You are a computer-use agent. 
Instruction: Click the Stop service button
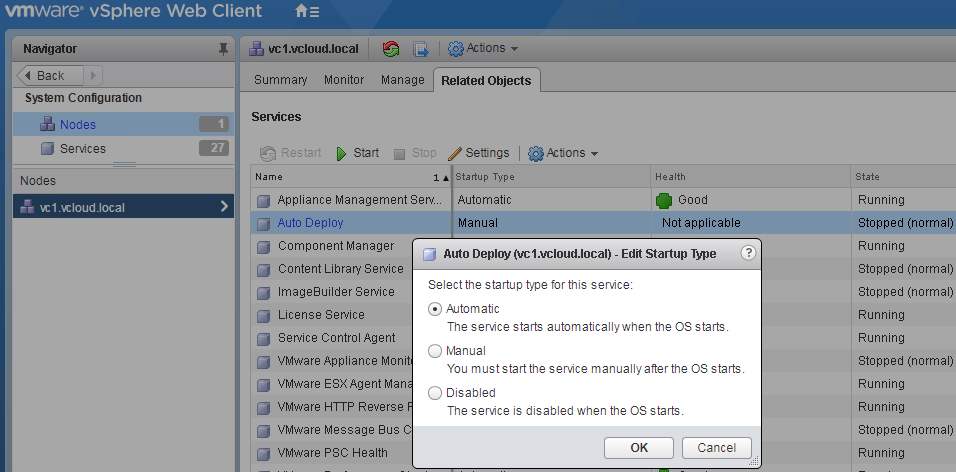(415, 153)
